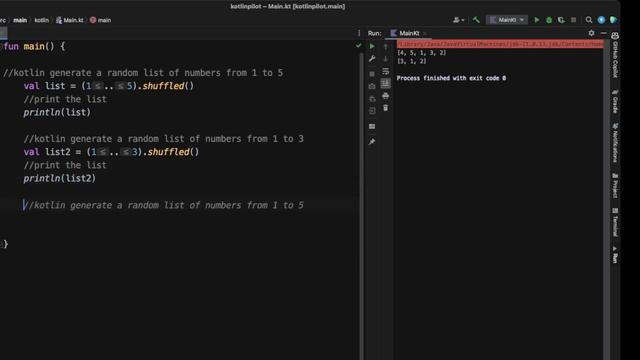This screenshot has height=360, width=640.
Task: Clear all console output trash icon
Action: point(385,108)
